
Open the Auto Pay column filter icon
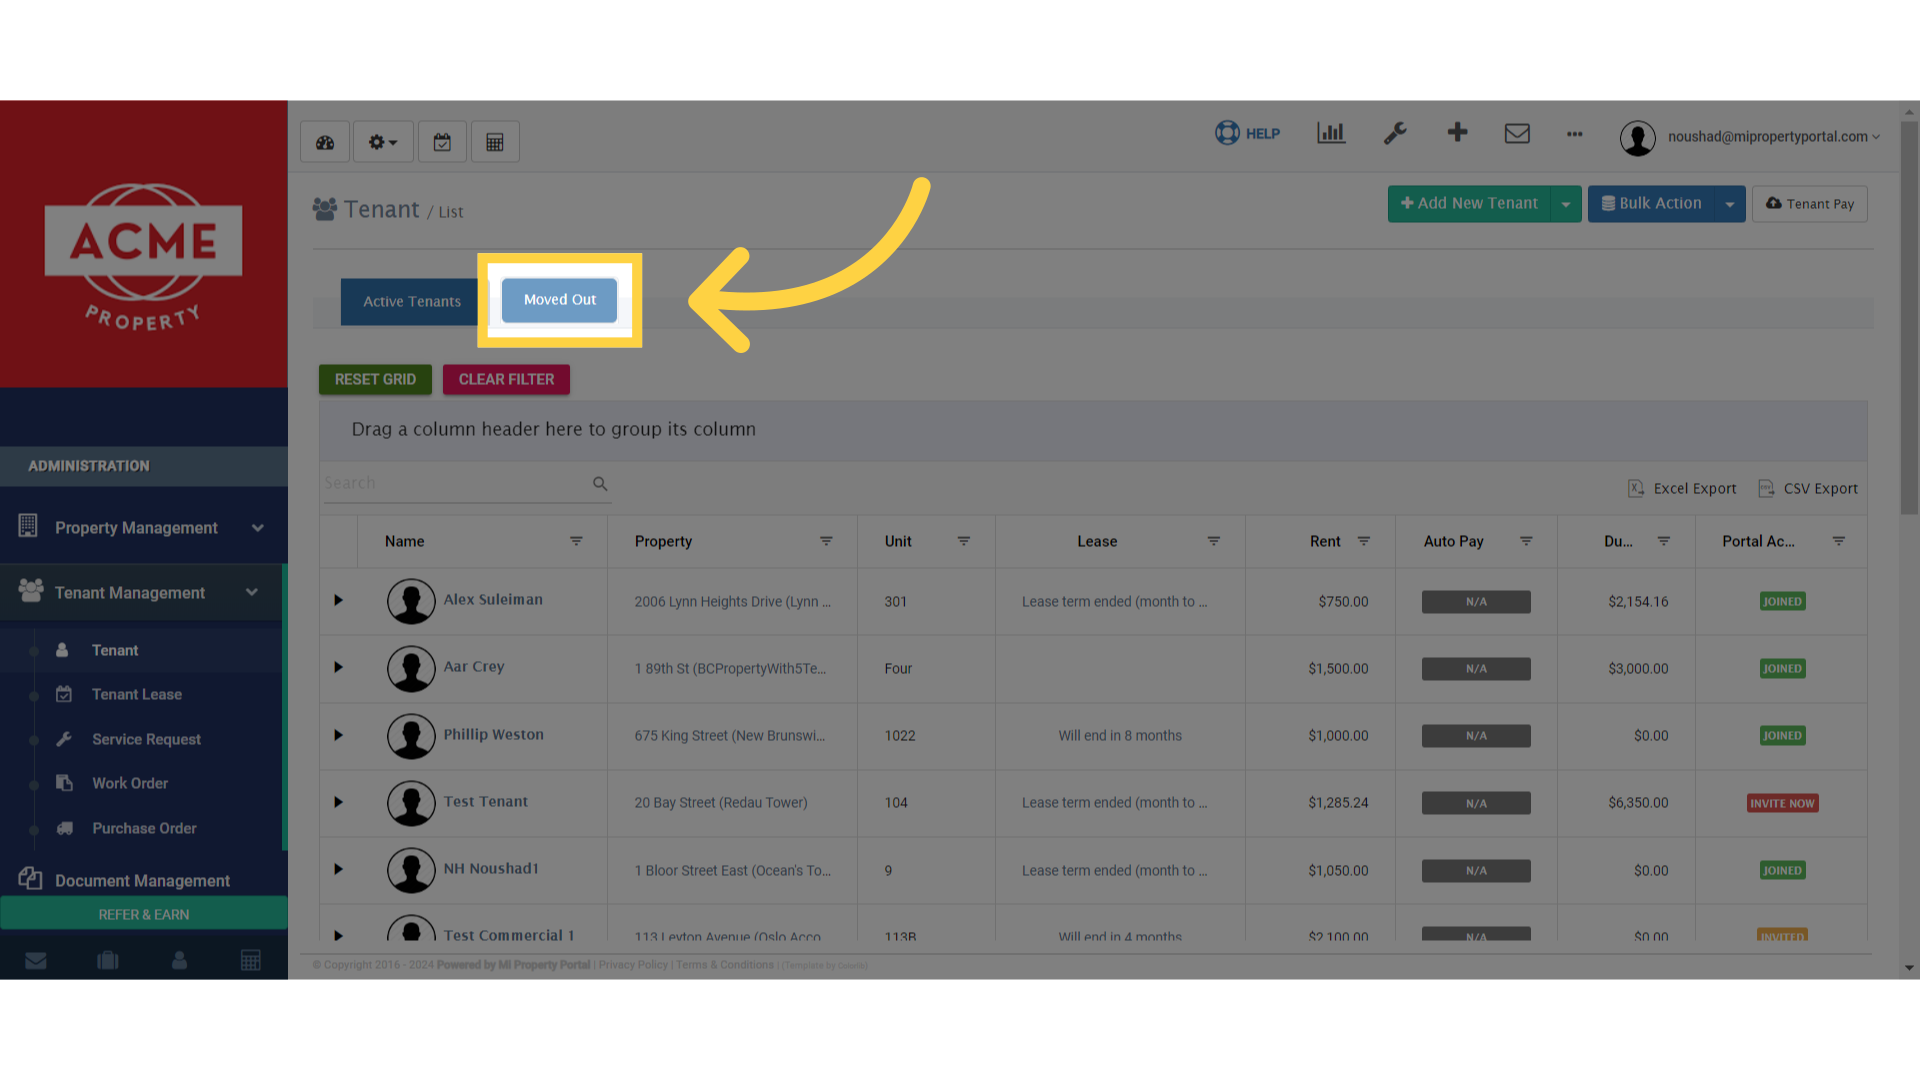(1526, 541)
